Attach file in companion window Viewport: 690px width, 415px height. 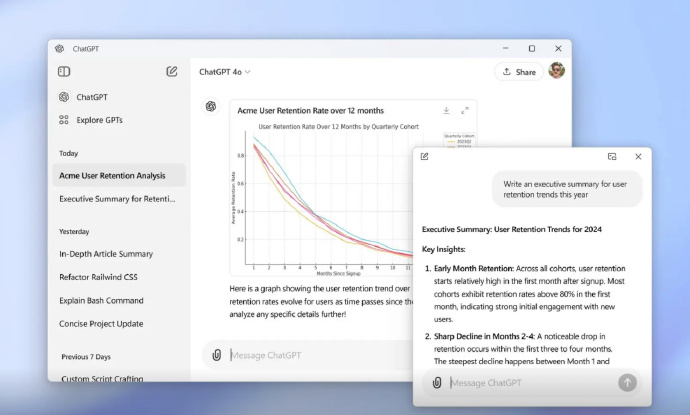pos(437,382)
